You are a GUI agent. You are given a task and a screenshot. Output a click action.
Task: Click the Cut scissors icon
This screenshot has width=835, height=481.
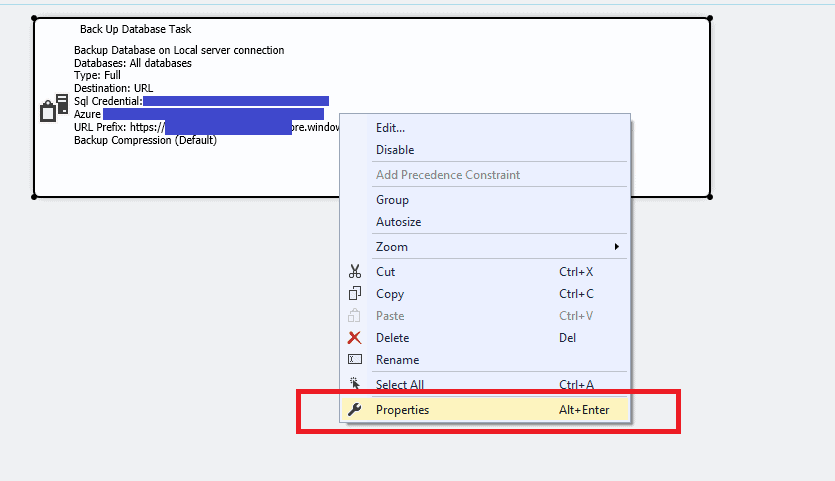coord(355,272)
